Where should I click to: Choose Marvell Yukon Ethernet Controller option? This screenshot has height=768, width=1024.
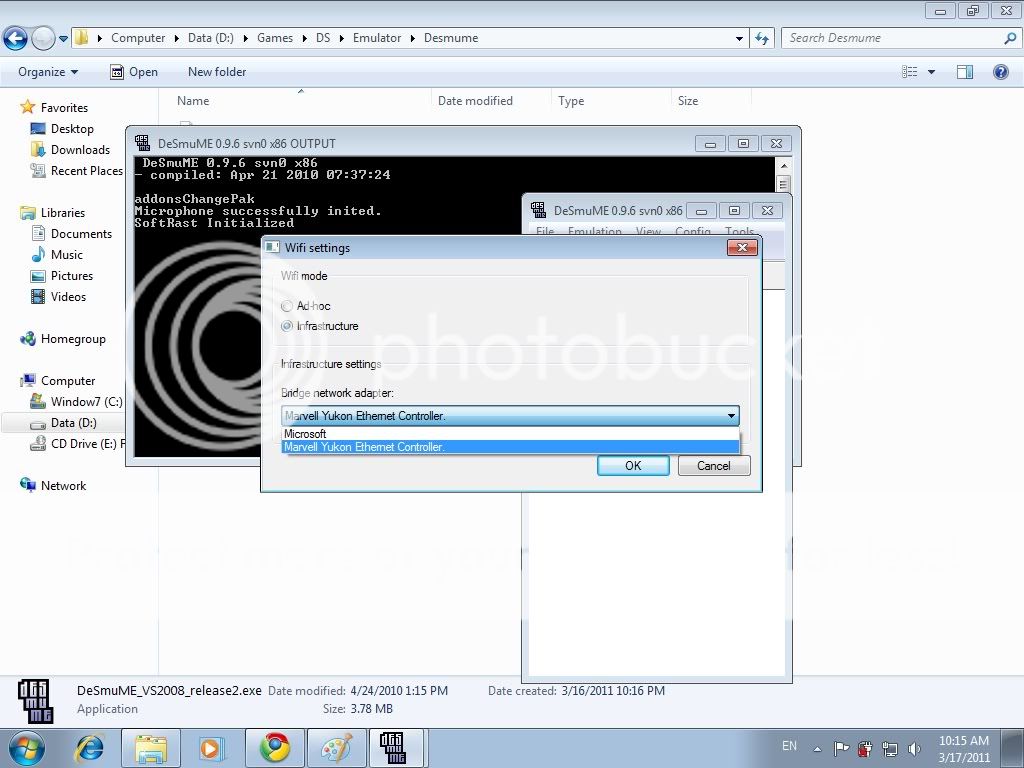click(364, 447)
